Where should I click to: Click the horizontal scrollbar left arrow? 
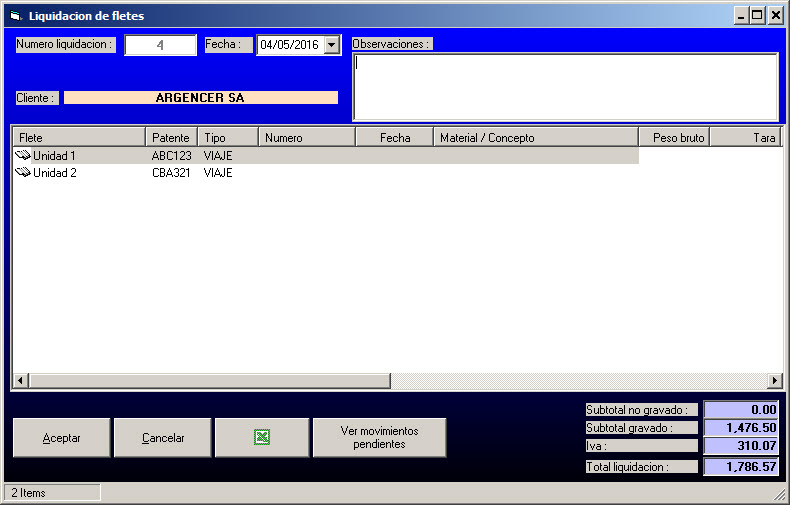(19, 381)
